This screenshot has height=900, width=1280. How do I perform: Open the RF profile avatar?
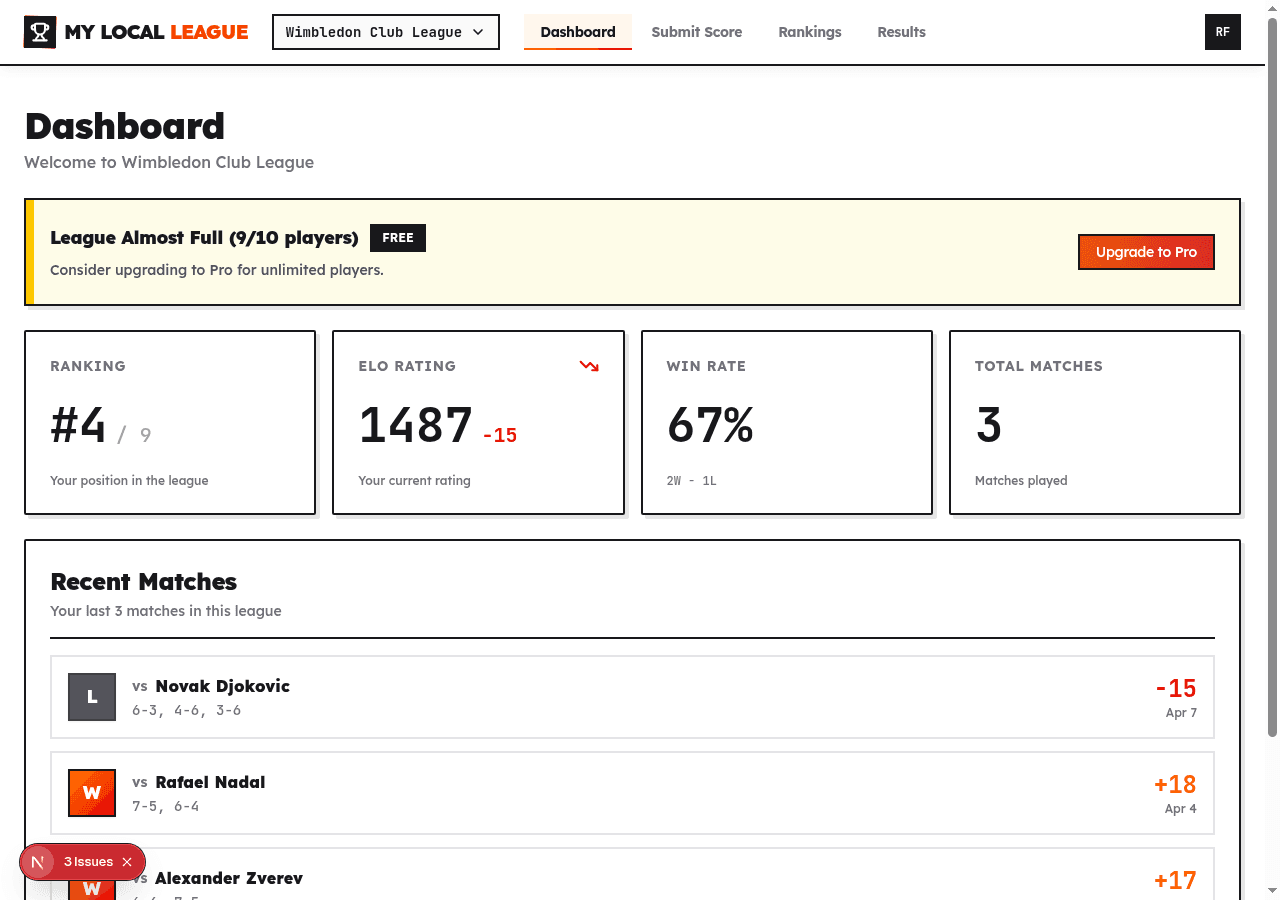(1222, 31)
